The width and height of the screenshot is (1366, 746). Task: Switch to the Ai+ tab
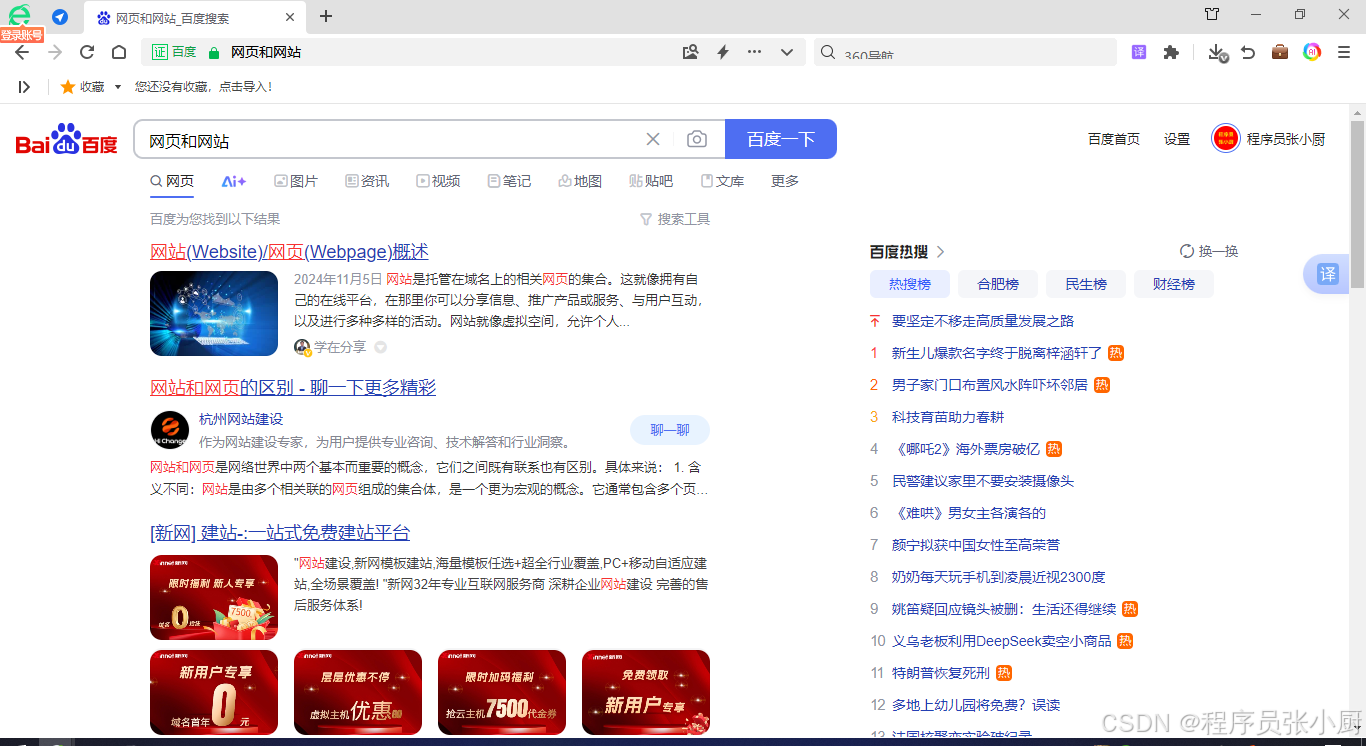coord(234,181)
